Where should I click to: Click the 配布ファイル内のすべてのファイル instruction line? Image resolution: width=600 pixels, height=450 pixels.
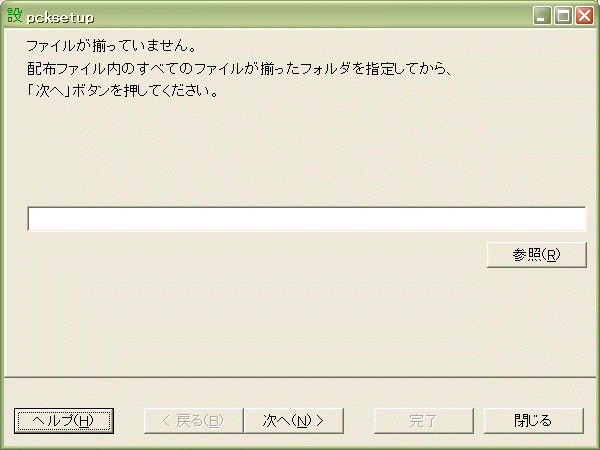(240, 69)
